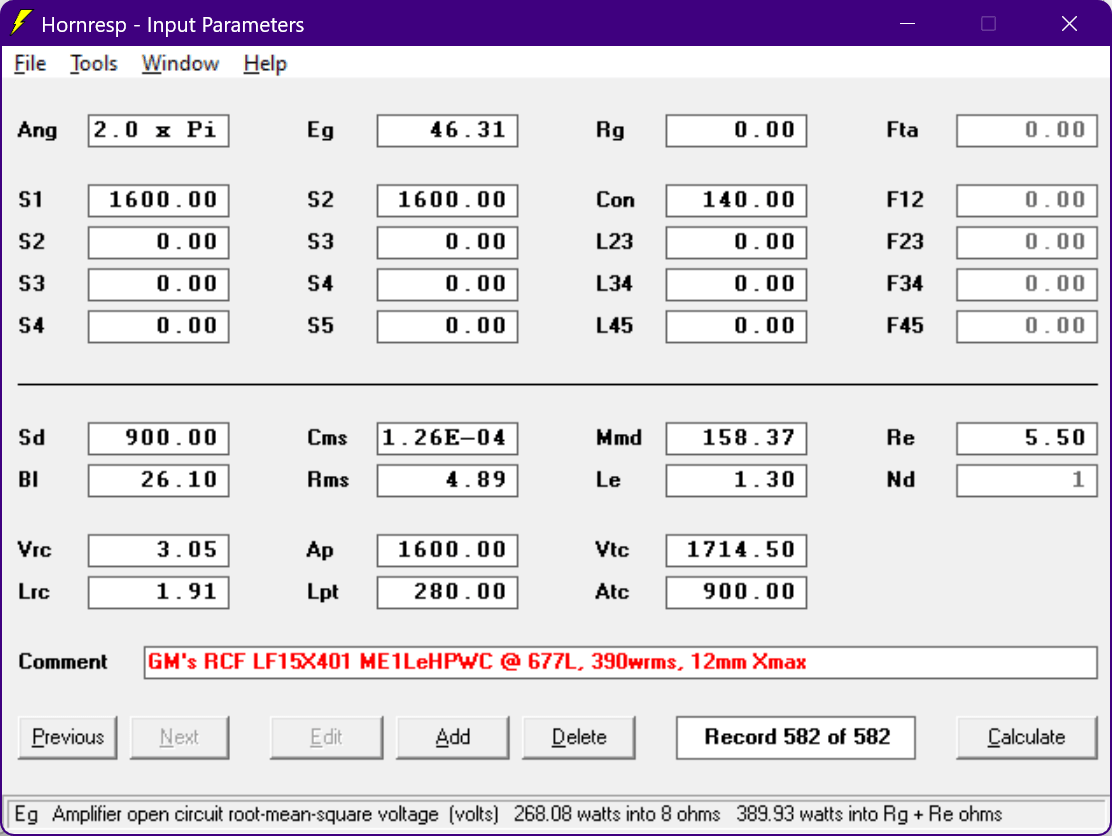Click the Nd field showing 1
Image resolution: width=1112 pixels, height=836 pixels.
point(1026,480)
